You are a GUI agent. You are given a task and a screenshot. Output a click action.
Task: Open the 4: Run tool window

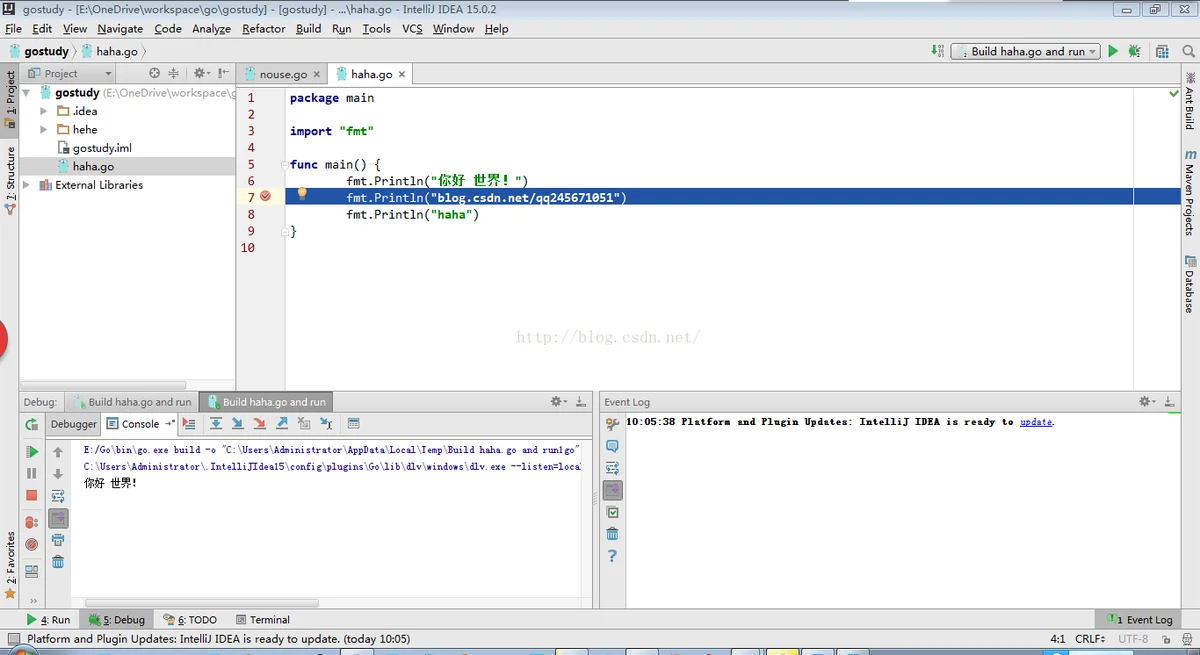tap(48, 620)
